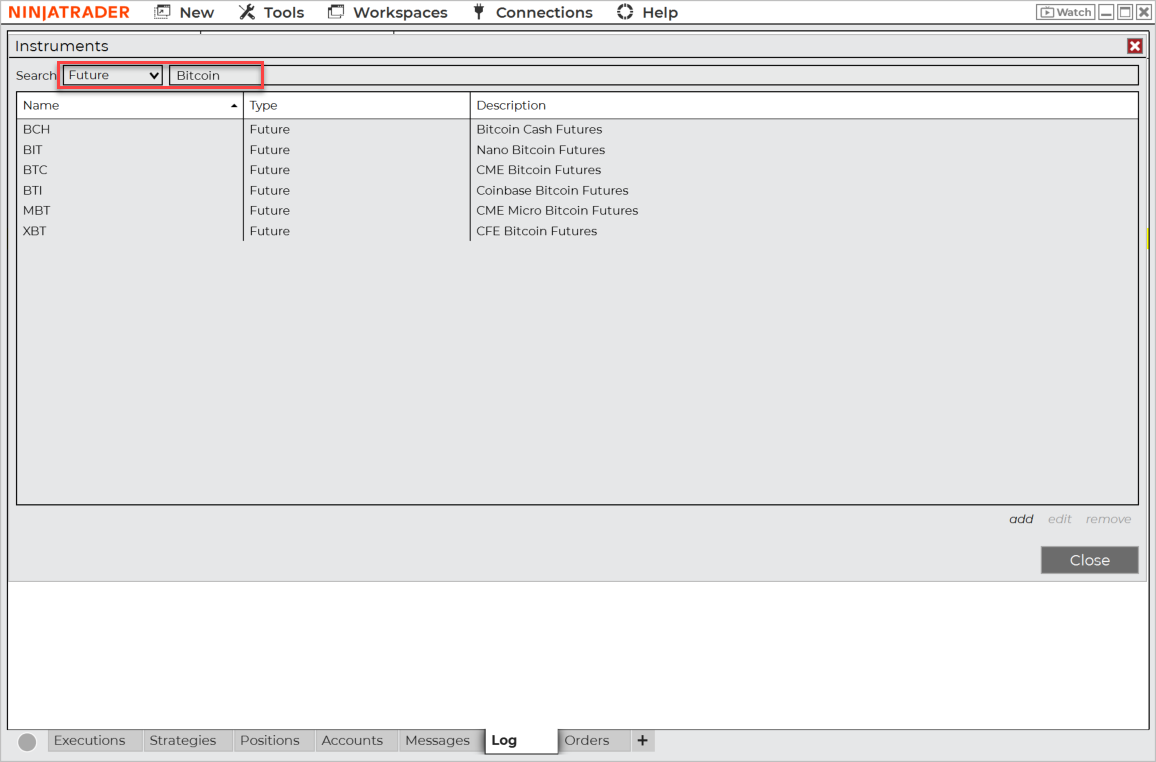Expand the Description column header options
The image size is (1156, 762).
pyautogui.click(x=511, y=105)
